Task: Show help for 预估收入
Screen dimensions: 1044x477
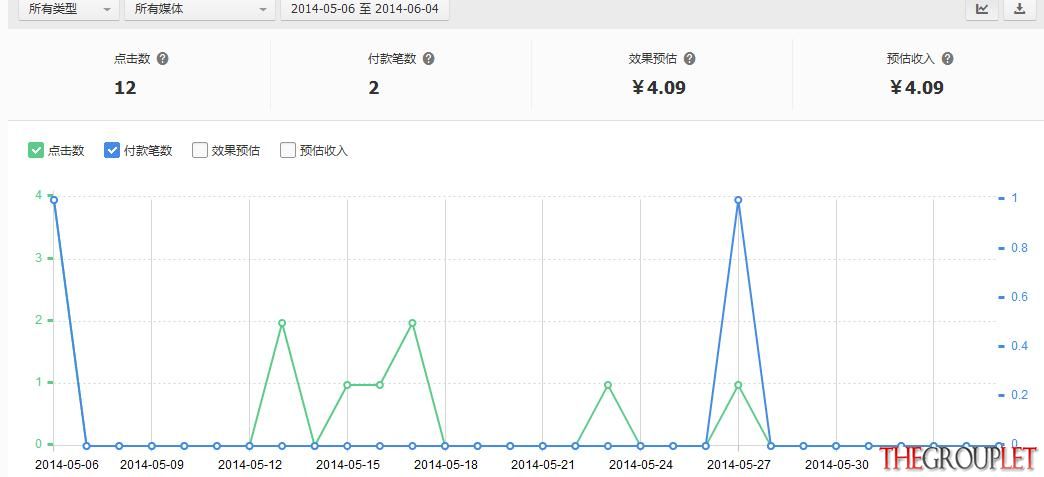Action: 947,59
